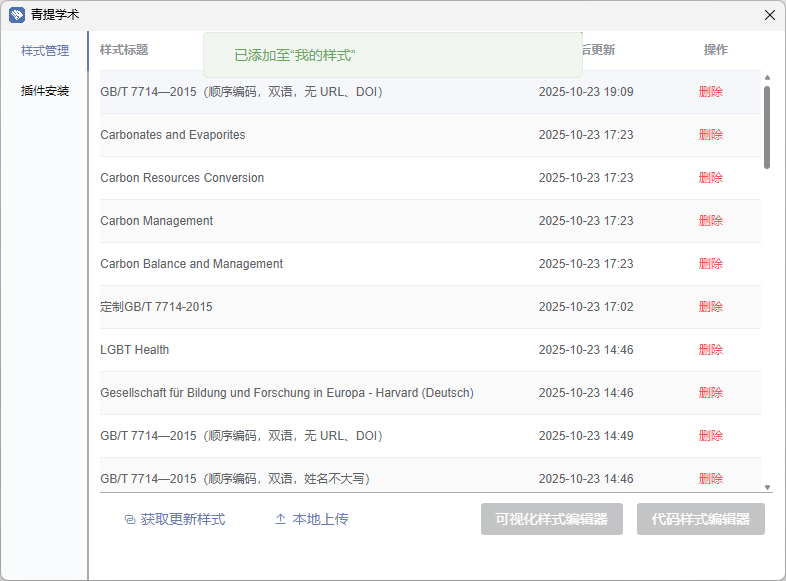The height and width of the screenshot is (581, 786).
Task: Click the scrollbar down arrow in style list
Action: click(x=767, y=487)
